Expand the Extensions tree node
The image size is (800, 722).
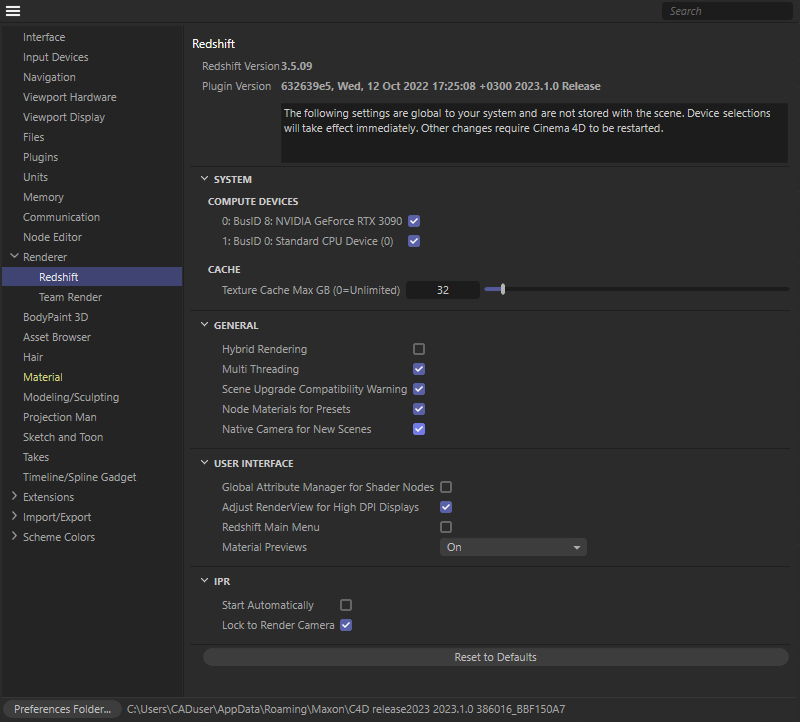point(14,496)
